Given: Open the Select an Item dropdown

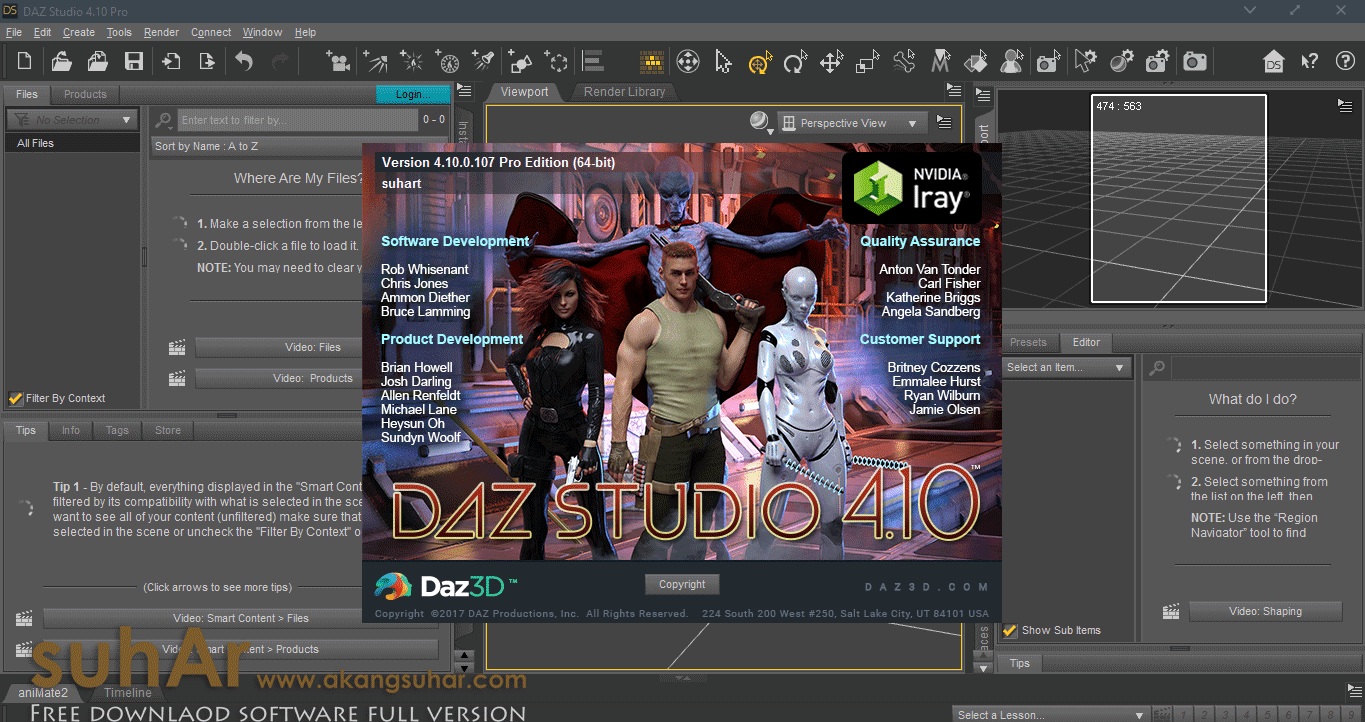Looking at the screenshot, I should 1067,367.
